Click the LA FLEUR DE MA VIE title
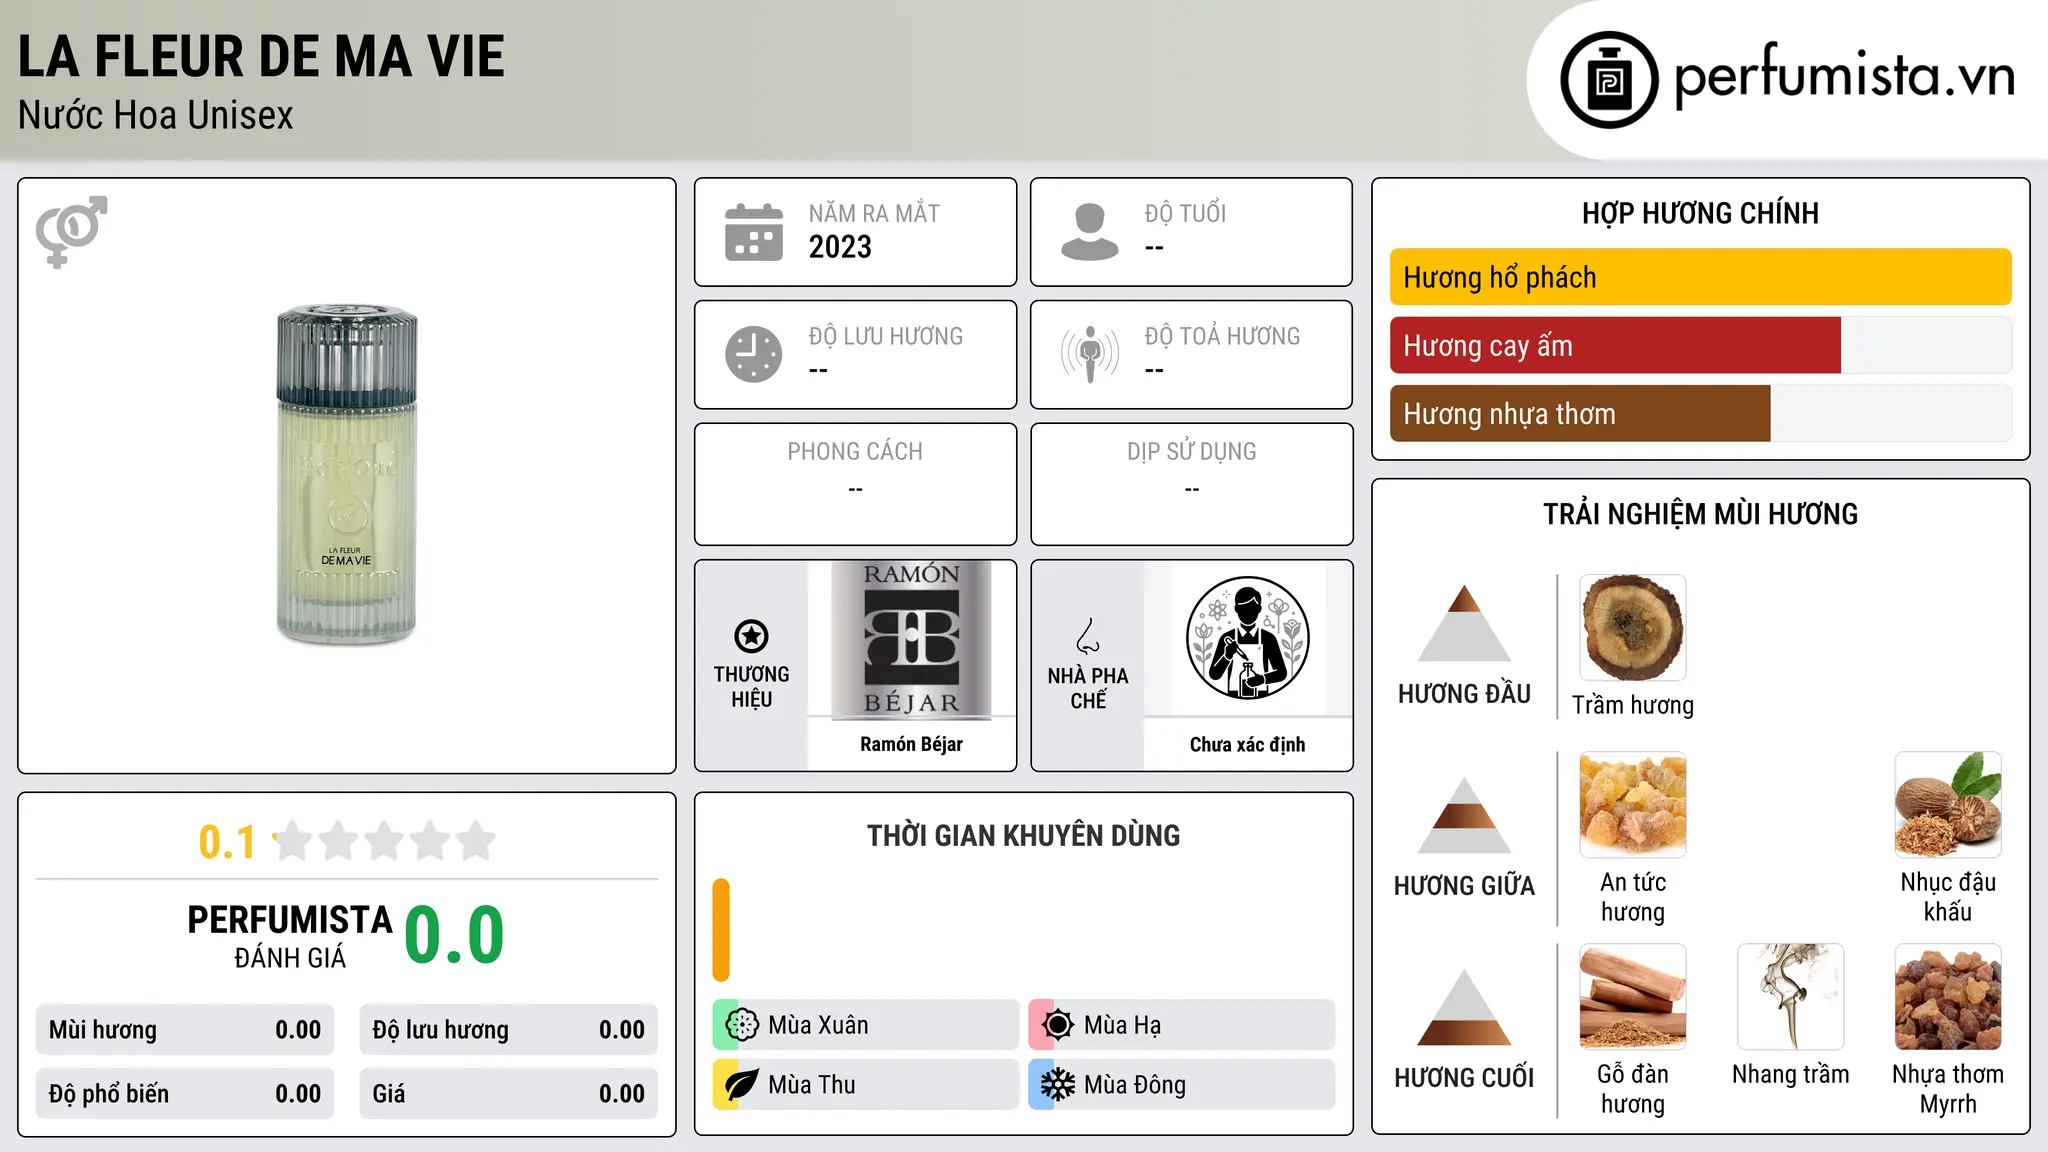The image size is (2048, 1152). (261, 56)
